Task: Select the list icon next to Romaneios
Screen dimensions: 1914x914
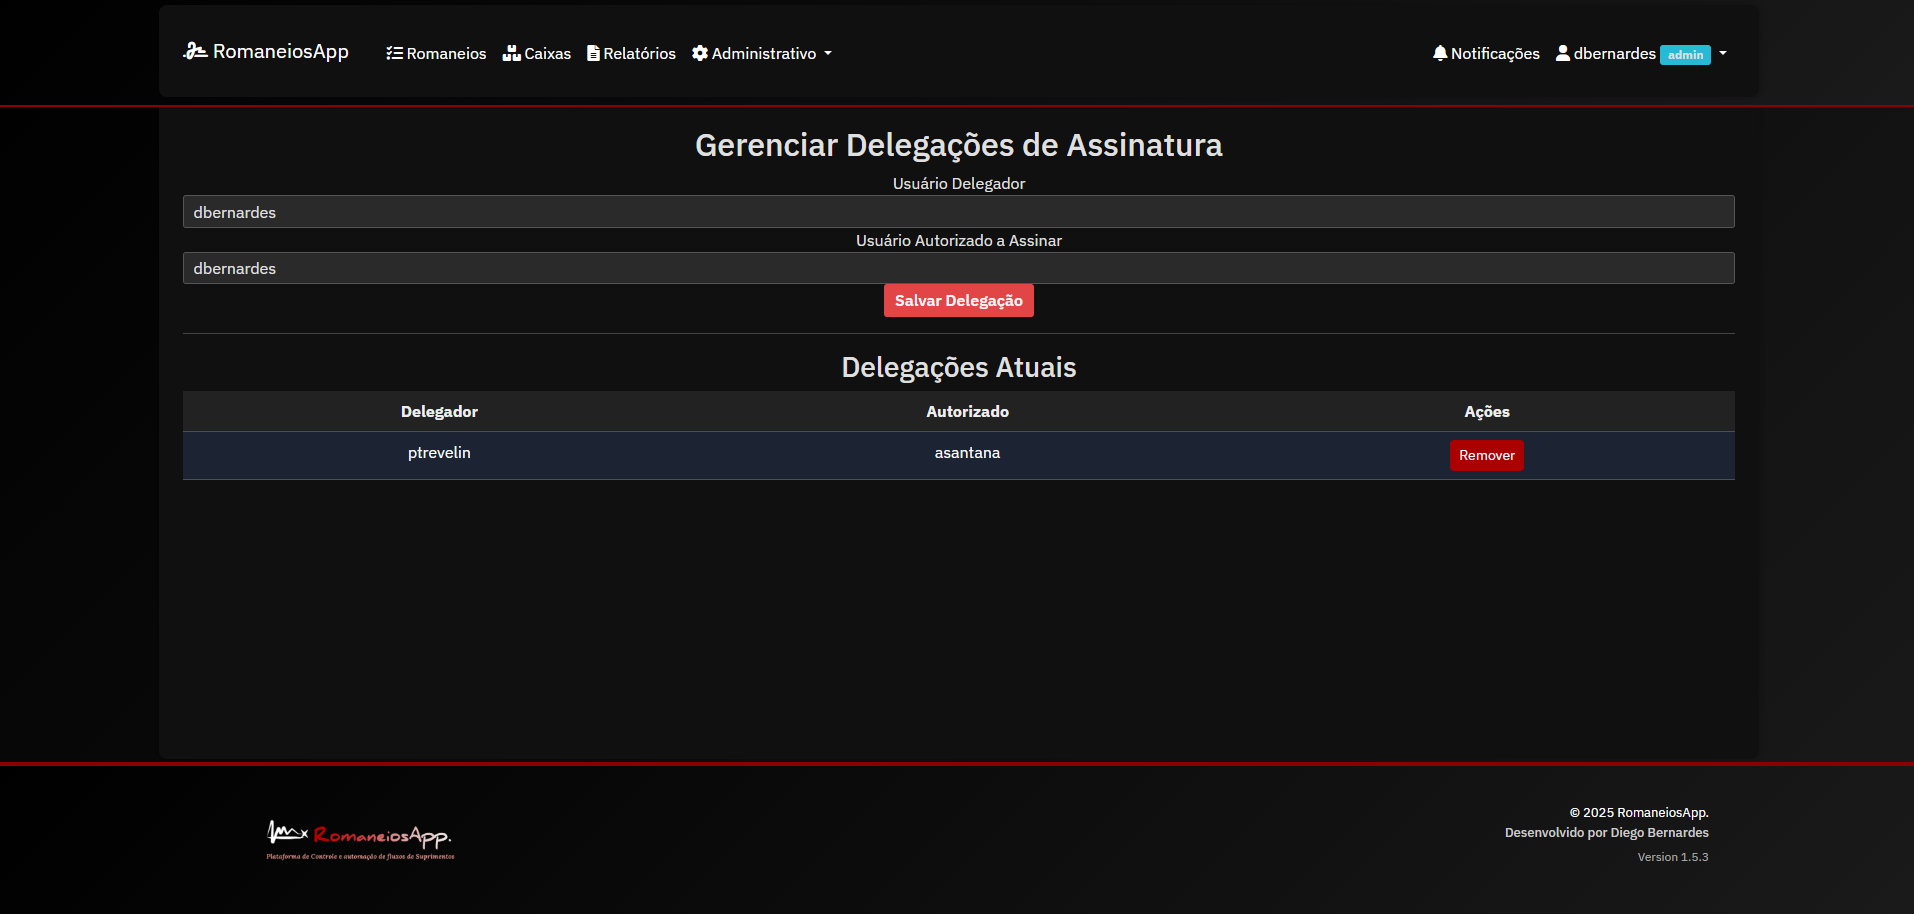Action: (x=394, y=53)
